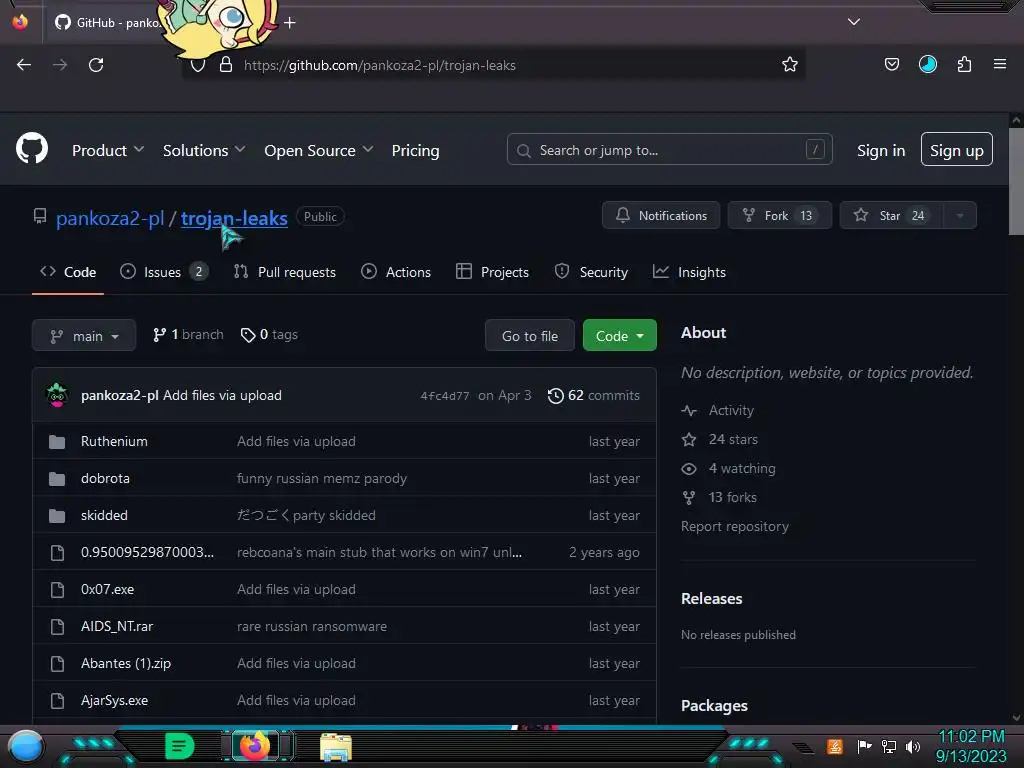Open the AIDS_NT.rar file

[117, 626]
